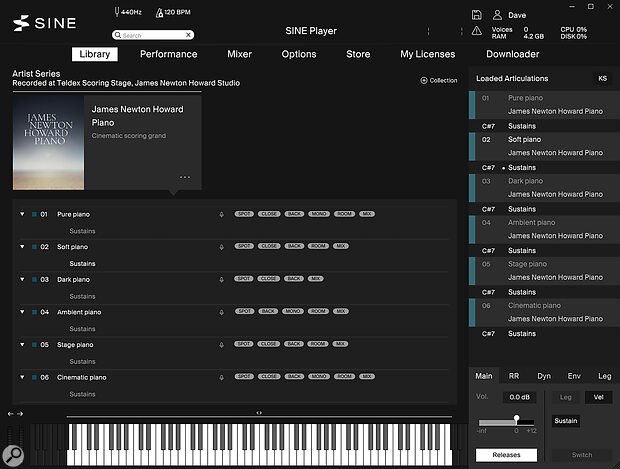Image resolution: width=620 pixels, height=469 pixels.
Task: Open the Dave user account icon
Action: tap(497, 15)
